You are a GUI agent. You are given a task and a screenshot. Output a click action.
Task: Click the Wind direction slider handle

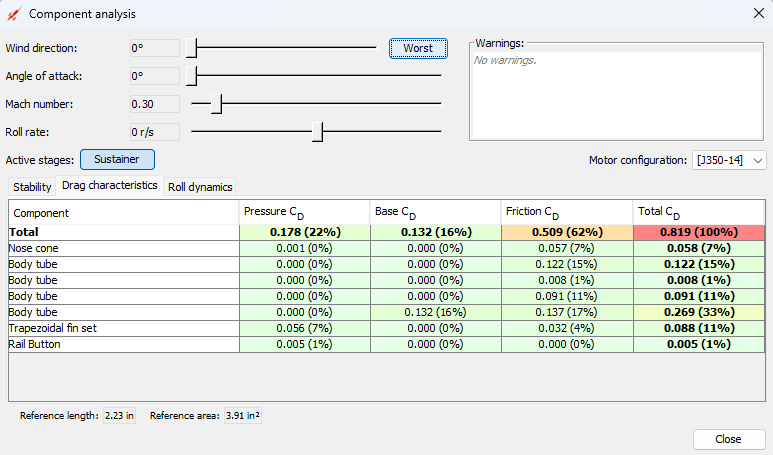click(x=192, y=48)
